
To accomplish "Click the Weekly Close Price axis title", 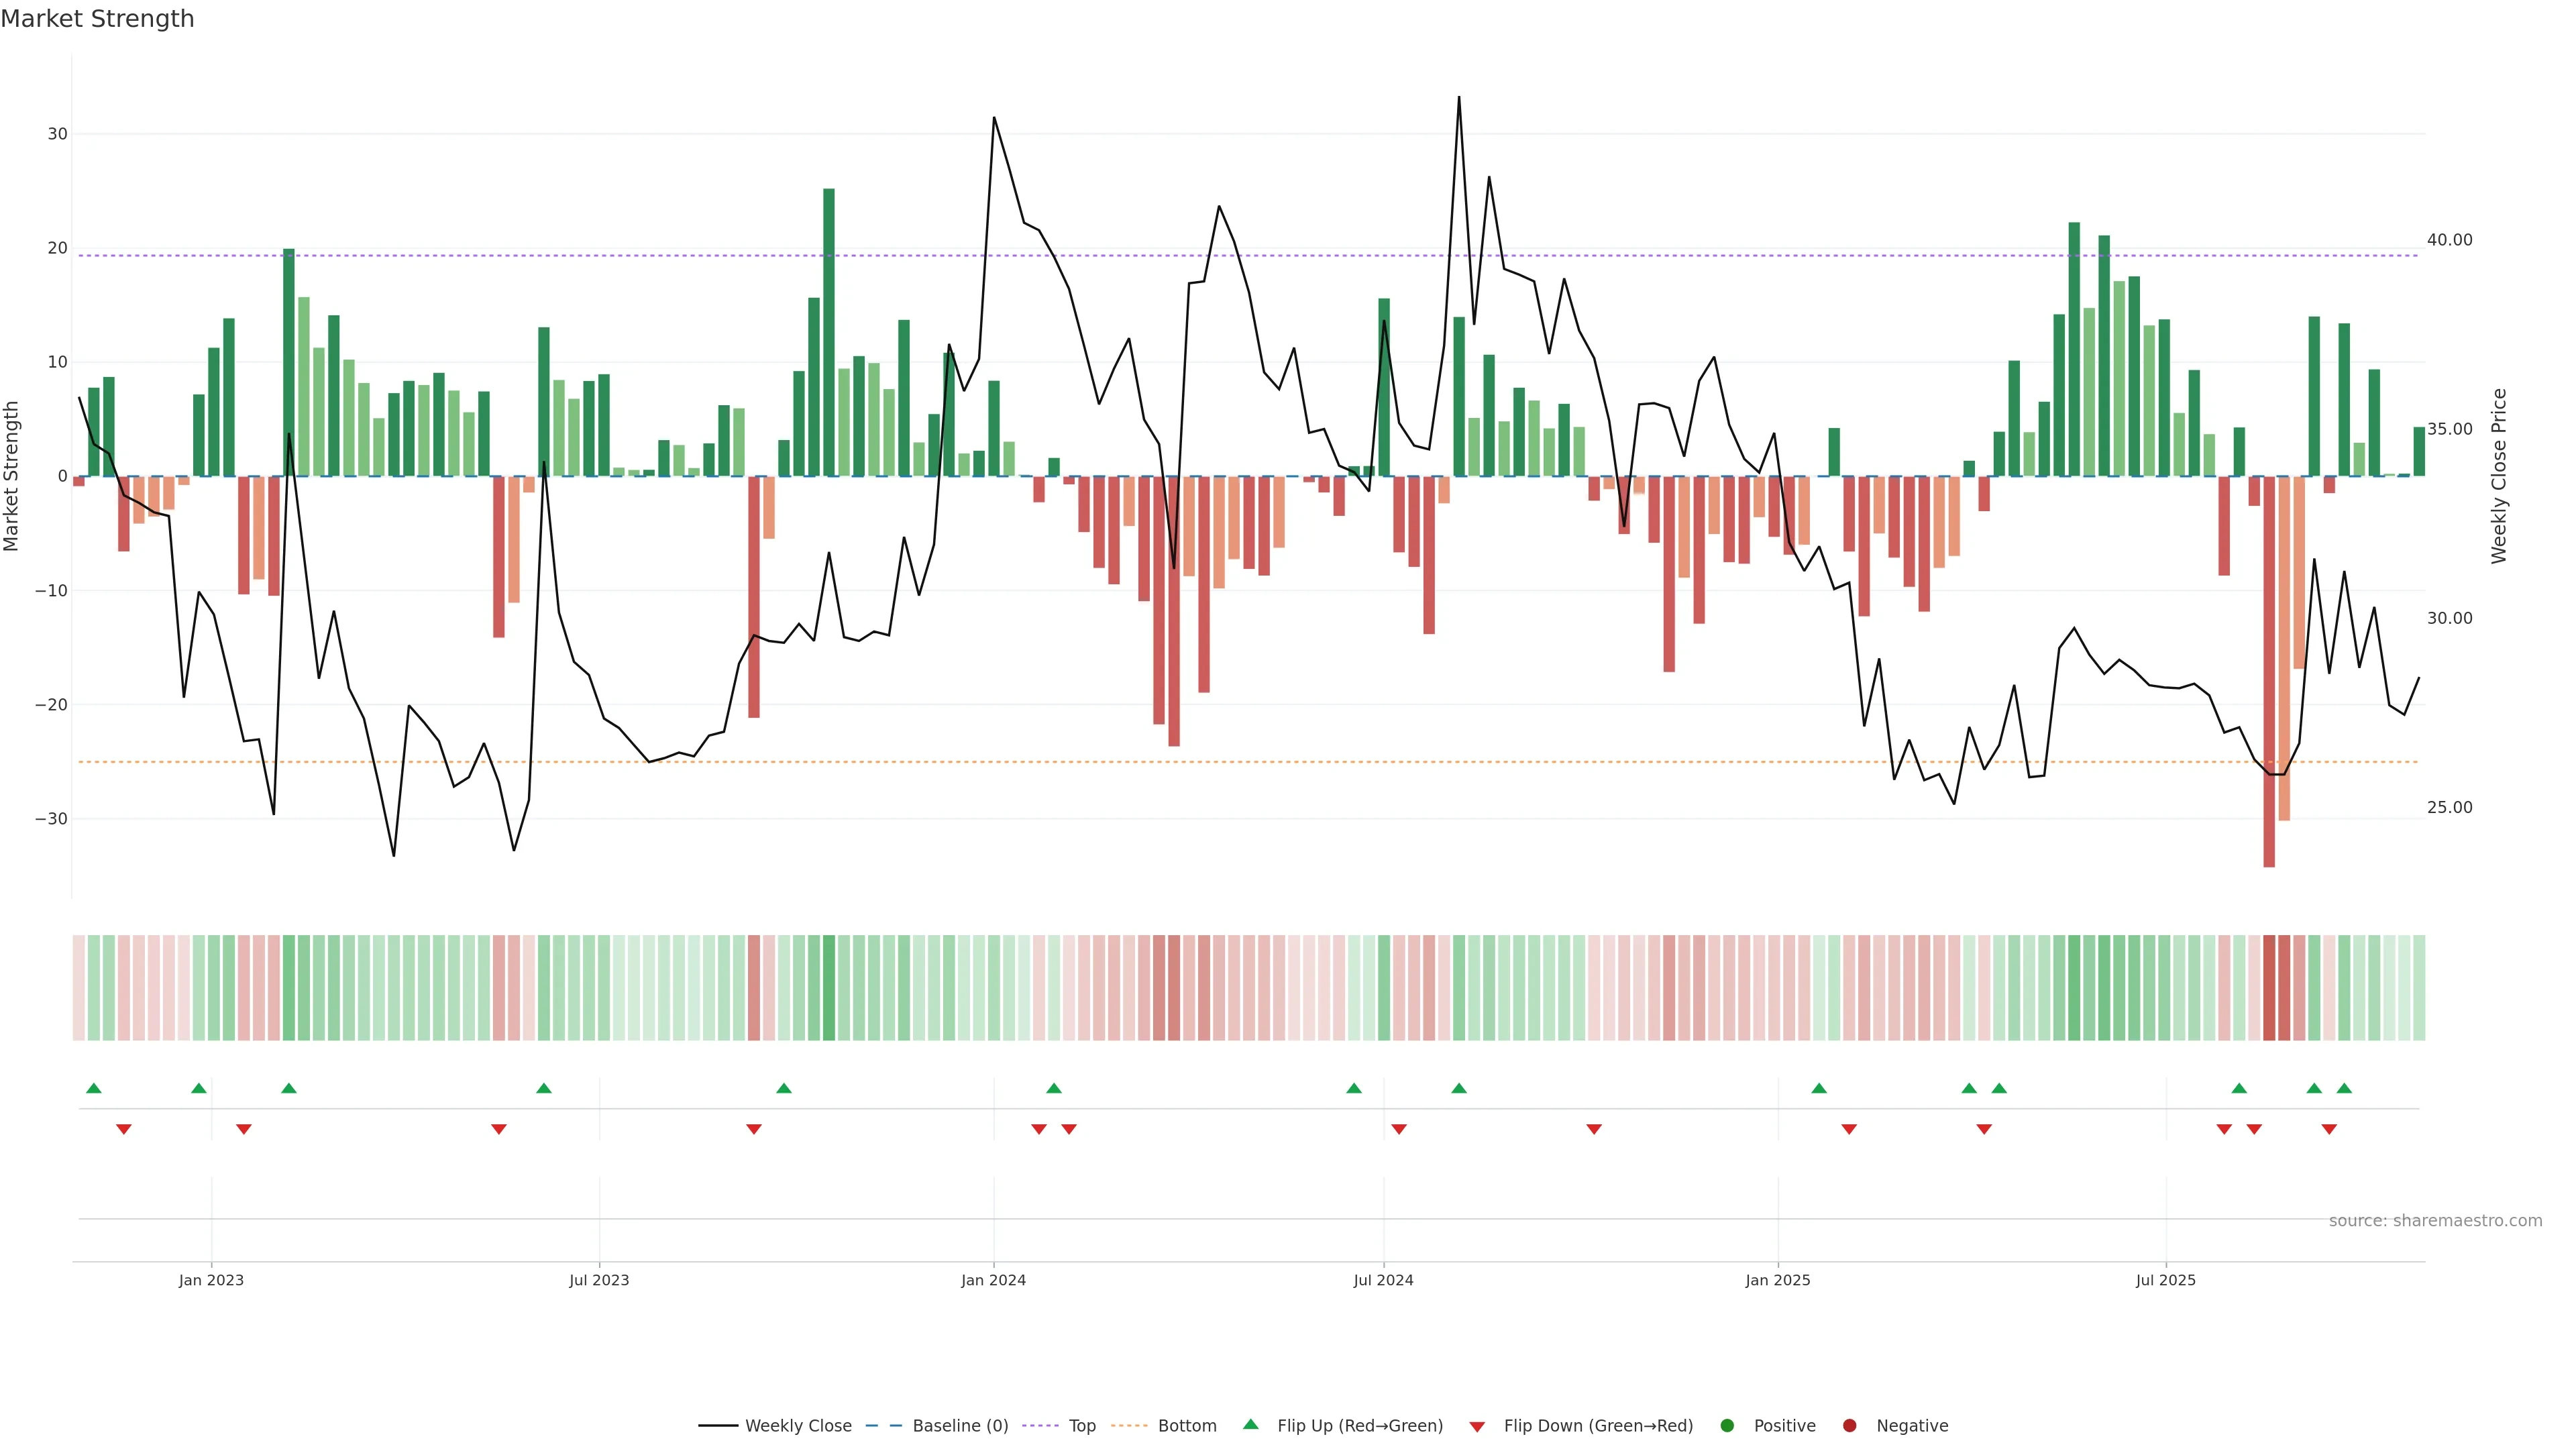I will tap(2499, 476).
